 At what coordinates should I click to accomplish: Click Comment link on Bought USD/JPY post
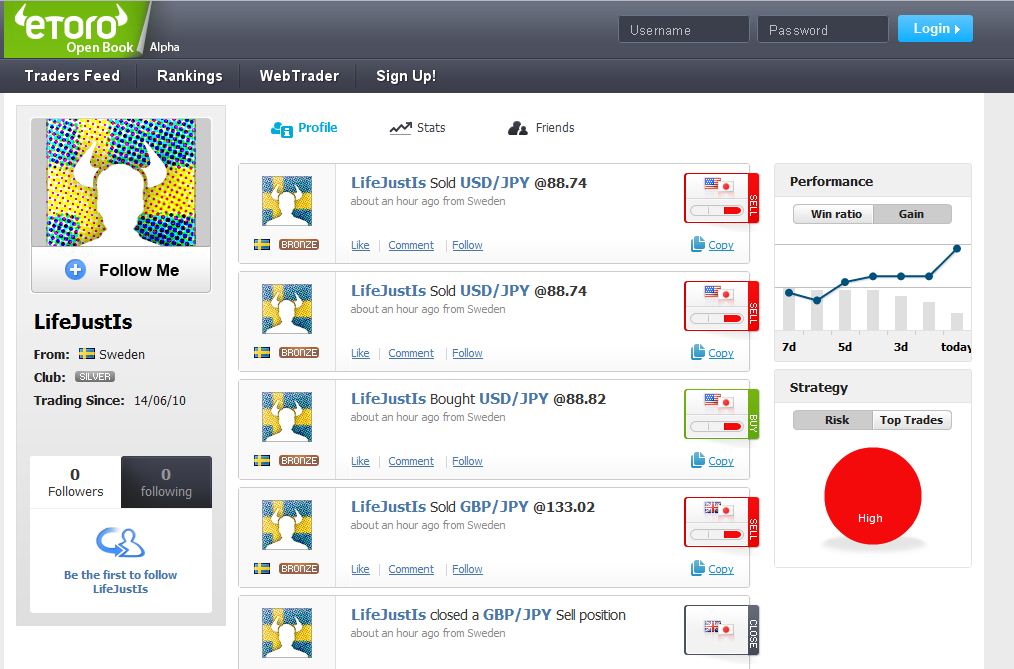click(x=411, y=461)
